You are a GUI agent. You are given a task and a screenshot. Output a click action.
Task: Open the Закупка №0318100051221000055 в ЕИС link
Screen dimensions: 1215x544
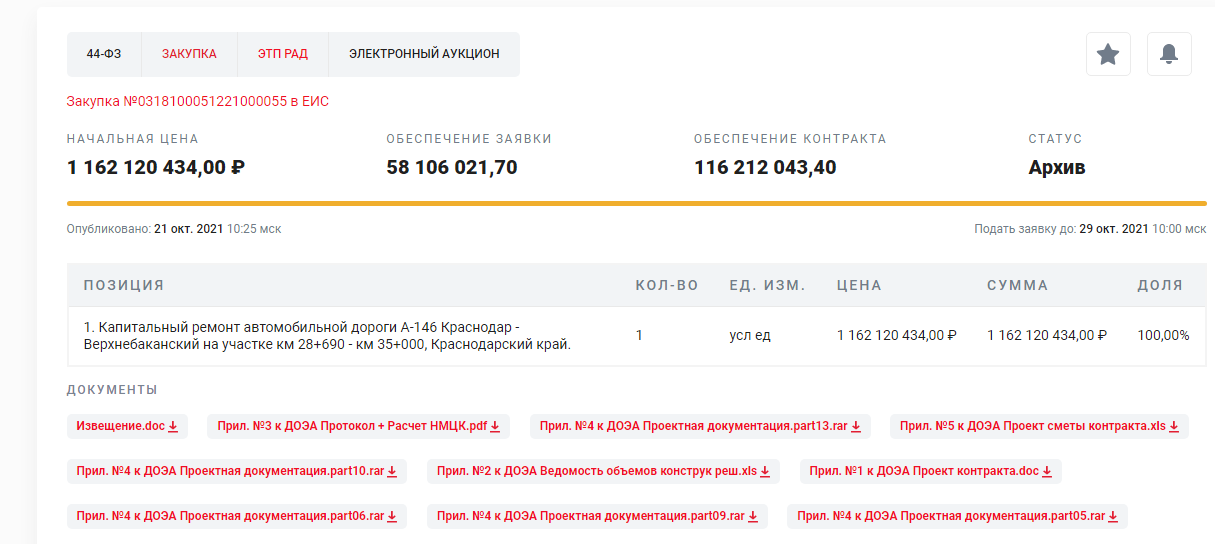197,101
